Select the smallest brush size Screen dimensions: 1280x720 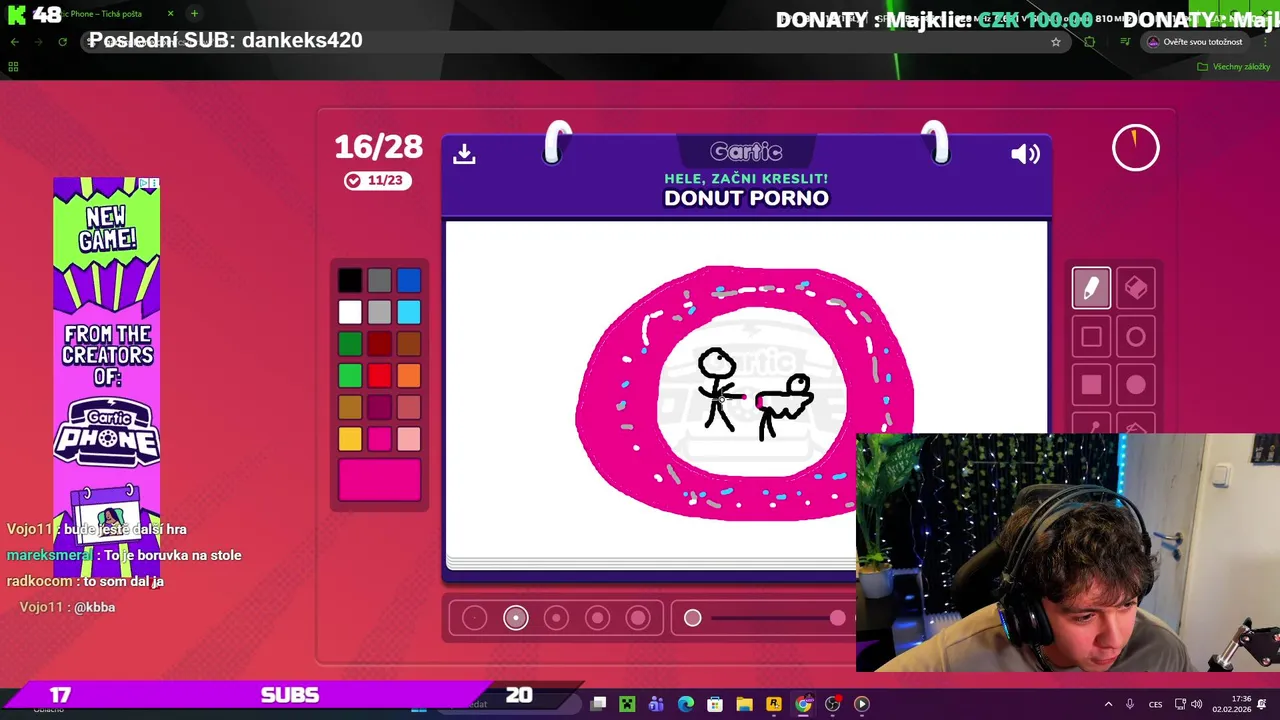475,618
